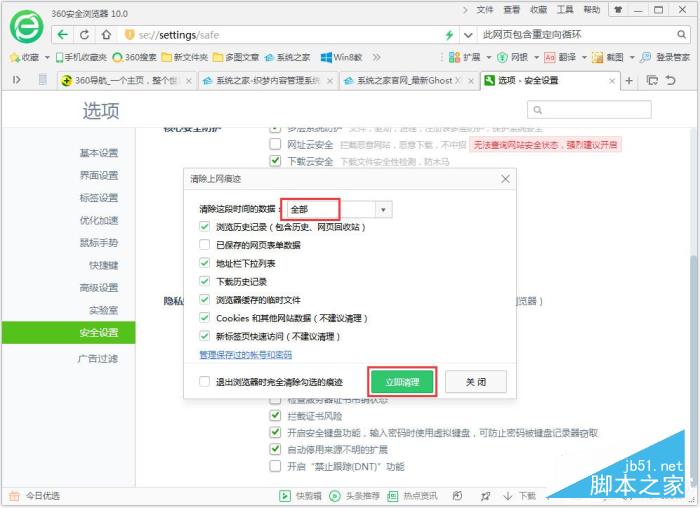The width and height of the screenshot is (700, 508).
Task: Toggle 开启“禁止跟踪(DNT)”功能 checkbox
Action: coord(275,466)
